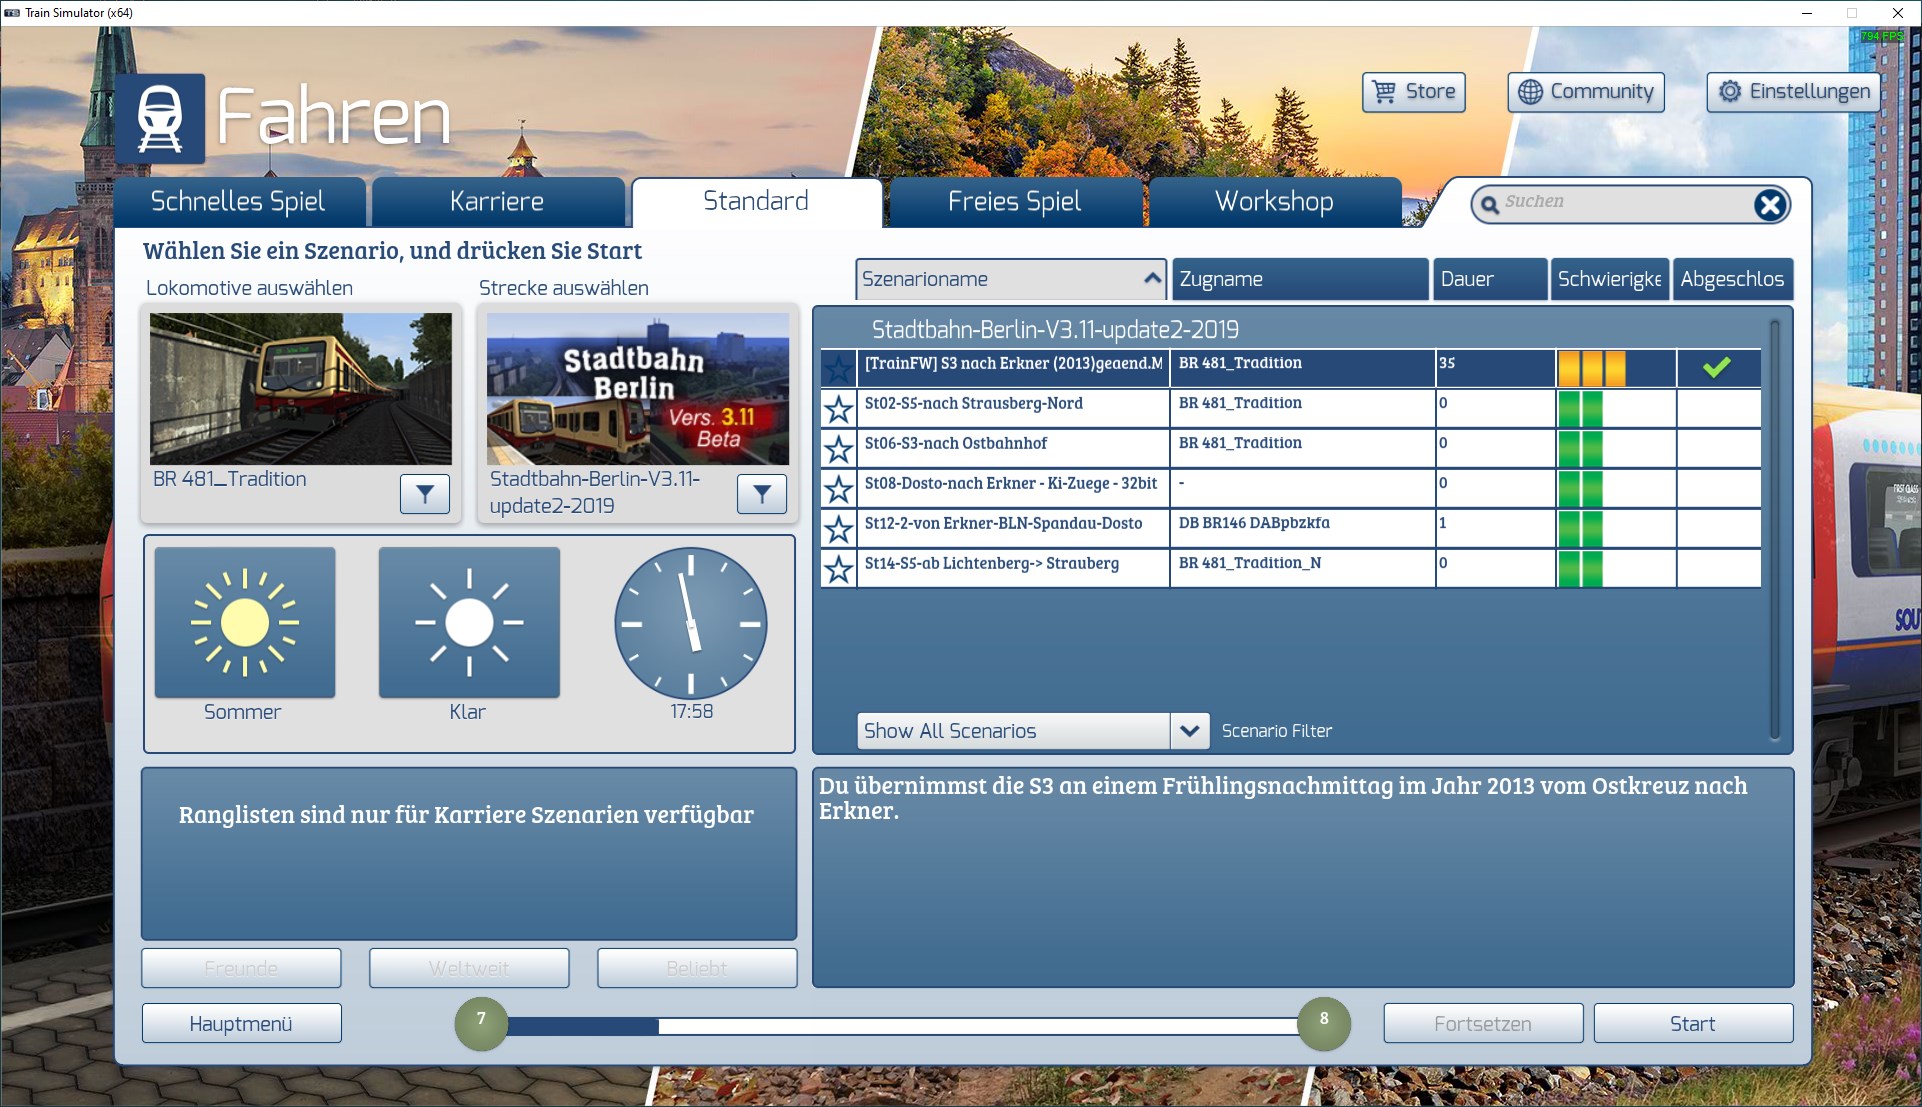Click the Sommer season icon

click(x=245, y=622)
